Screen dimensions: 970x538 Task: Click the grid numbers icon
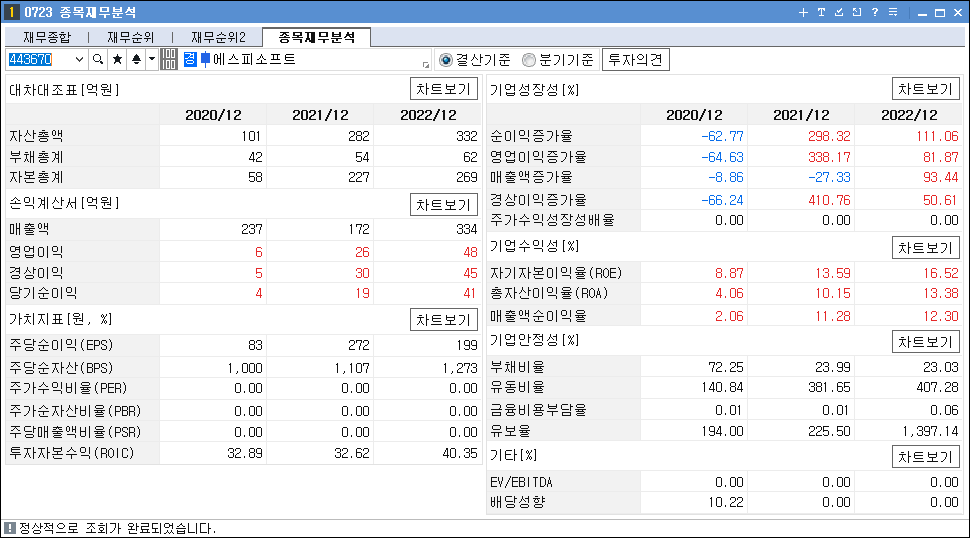pos(169,59)
